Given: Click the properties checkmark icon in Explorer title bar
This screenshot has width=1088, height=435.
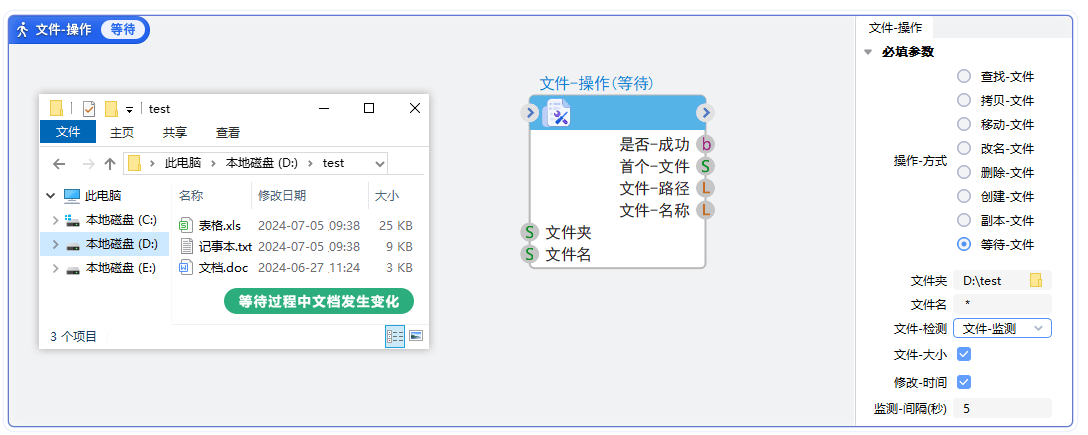Looking at the screenshot, I should (x=89, y=109).
